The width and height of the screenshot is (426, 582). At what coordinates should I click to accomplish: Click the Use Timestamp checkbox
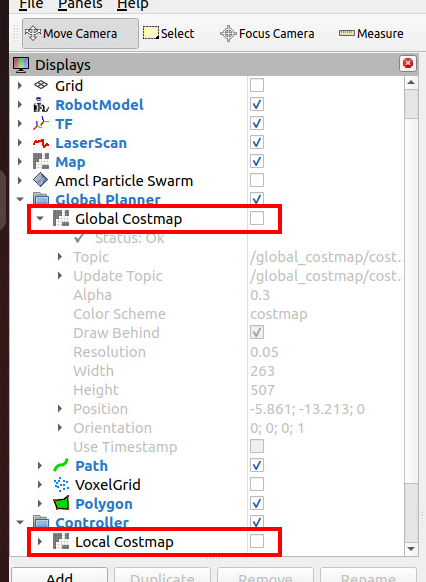257,446
